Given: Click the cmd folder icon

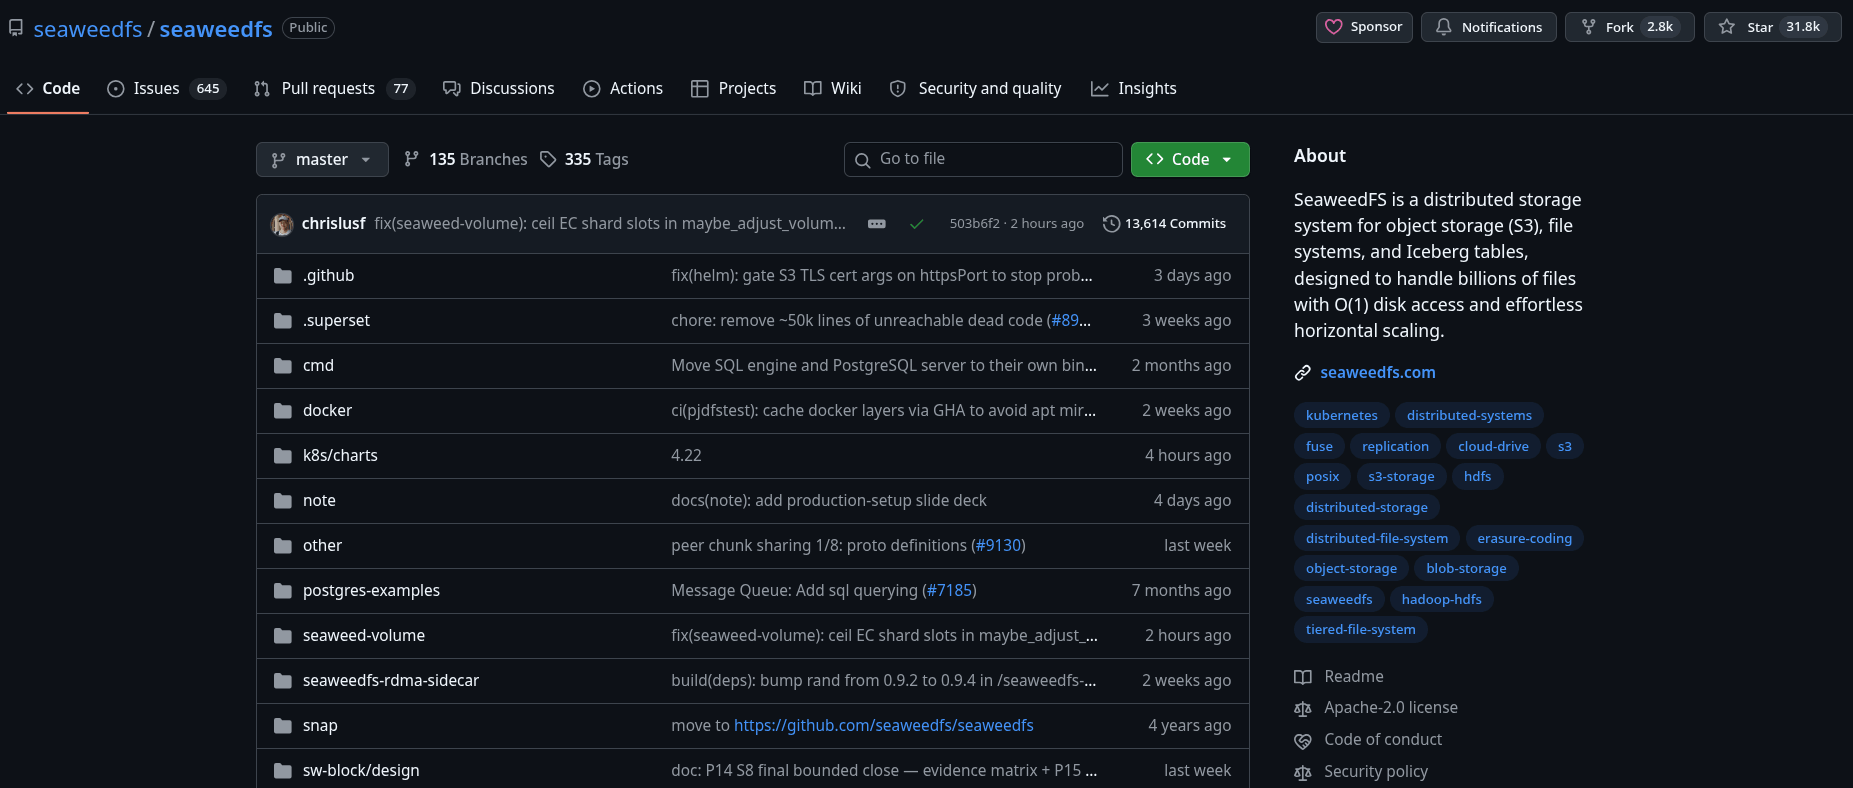Looking at the screenshot, I should pyautogui.click(x=283, y=366).
